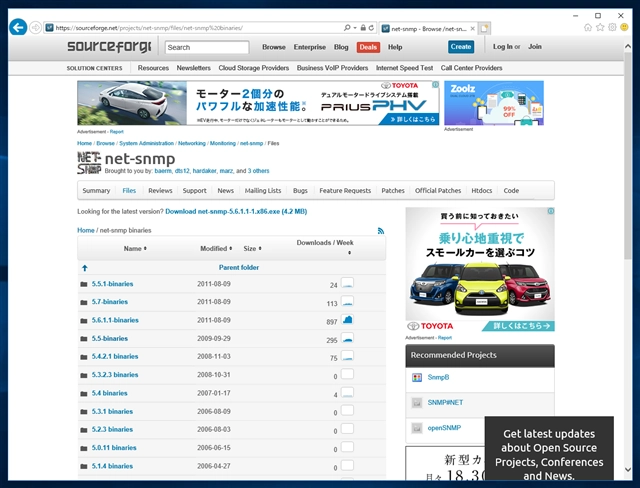Click the address bar security lock icon

[x=363, y=28]
